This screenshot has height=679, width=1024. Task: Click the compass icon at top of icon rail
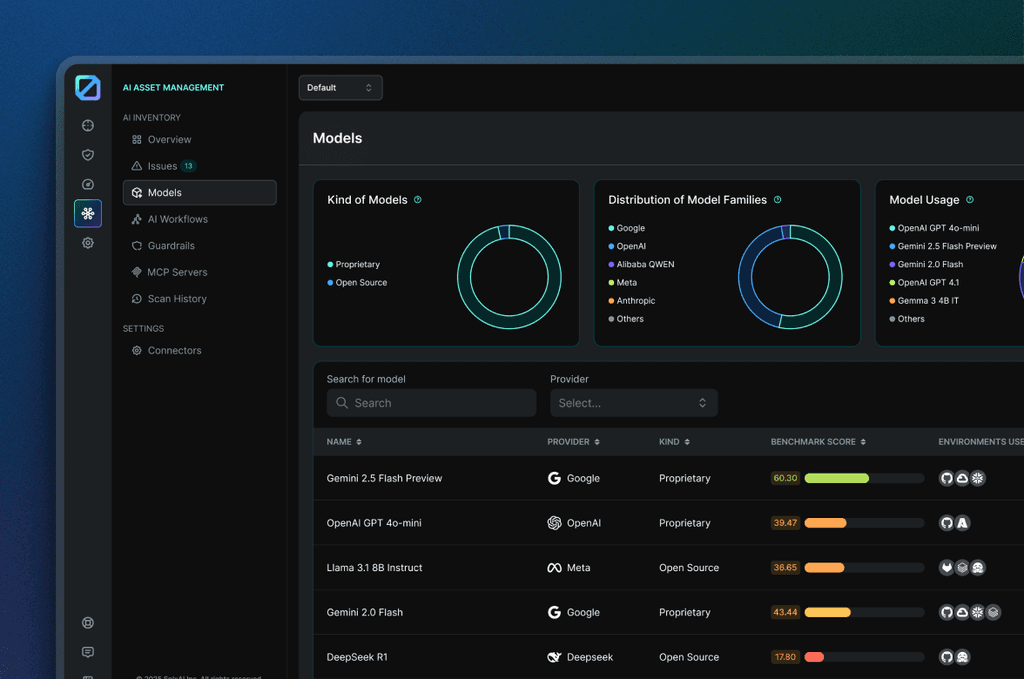[88, 125]
